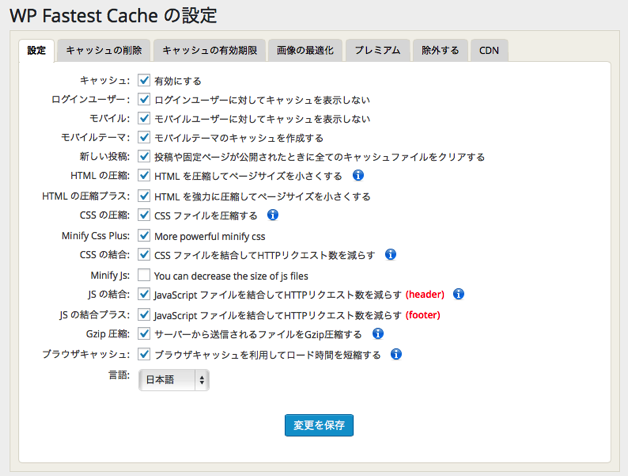Toggle ログインユーザー checkbox

(144, 99)
